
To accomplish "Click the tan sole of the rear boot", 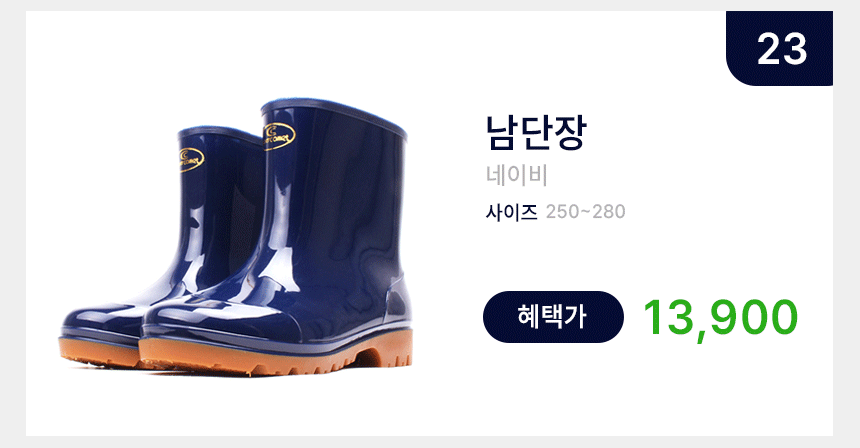I will [99, 353].
